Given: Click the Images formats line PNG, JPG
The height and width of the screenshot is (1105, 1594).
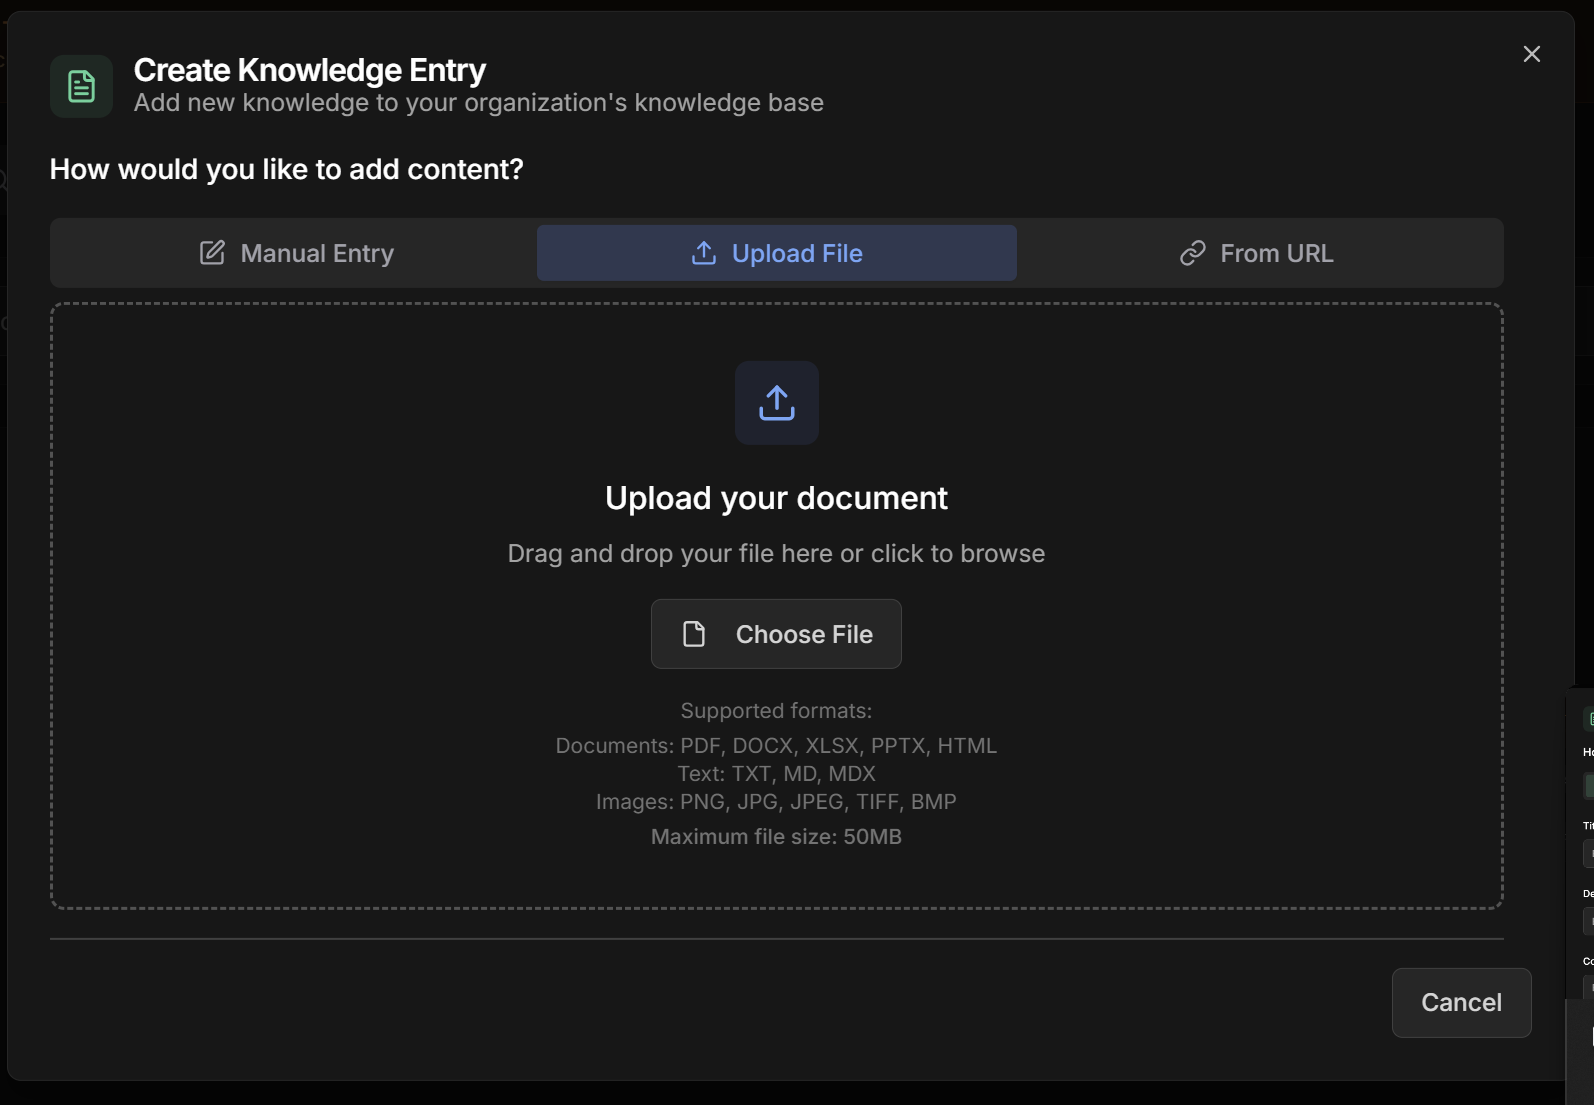Looking at the screenshot, I should (x=776, y=802).
